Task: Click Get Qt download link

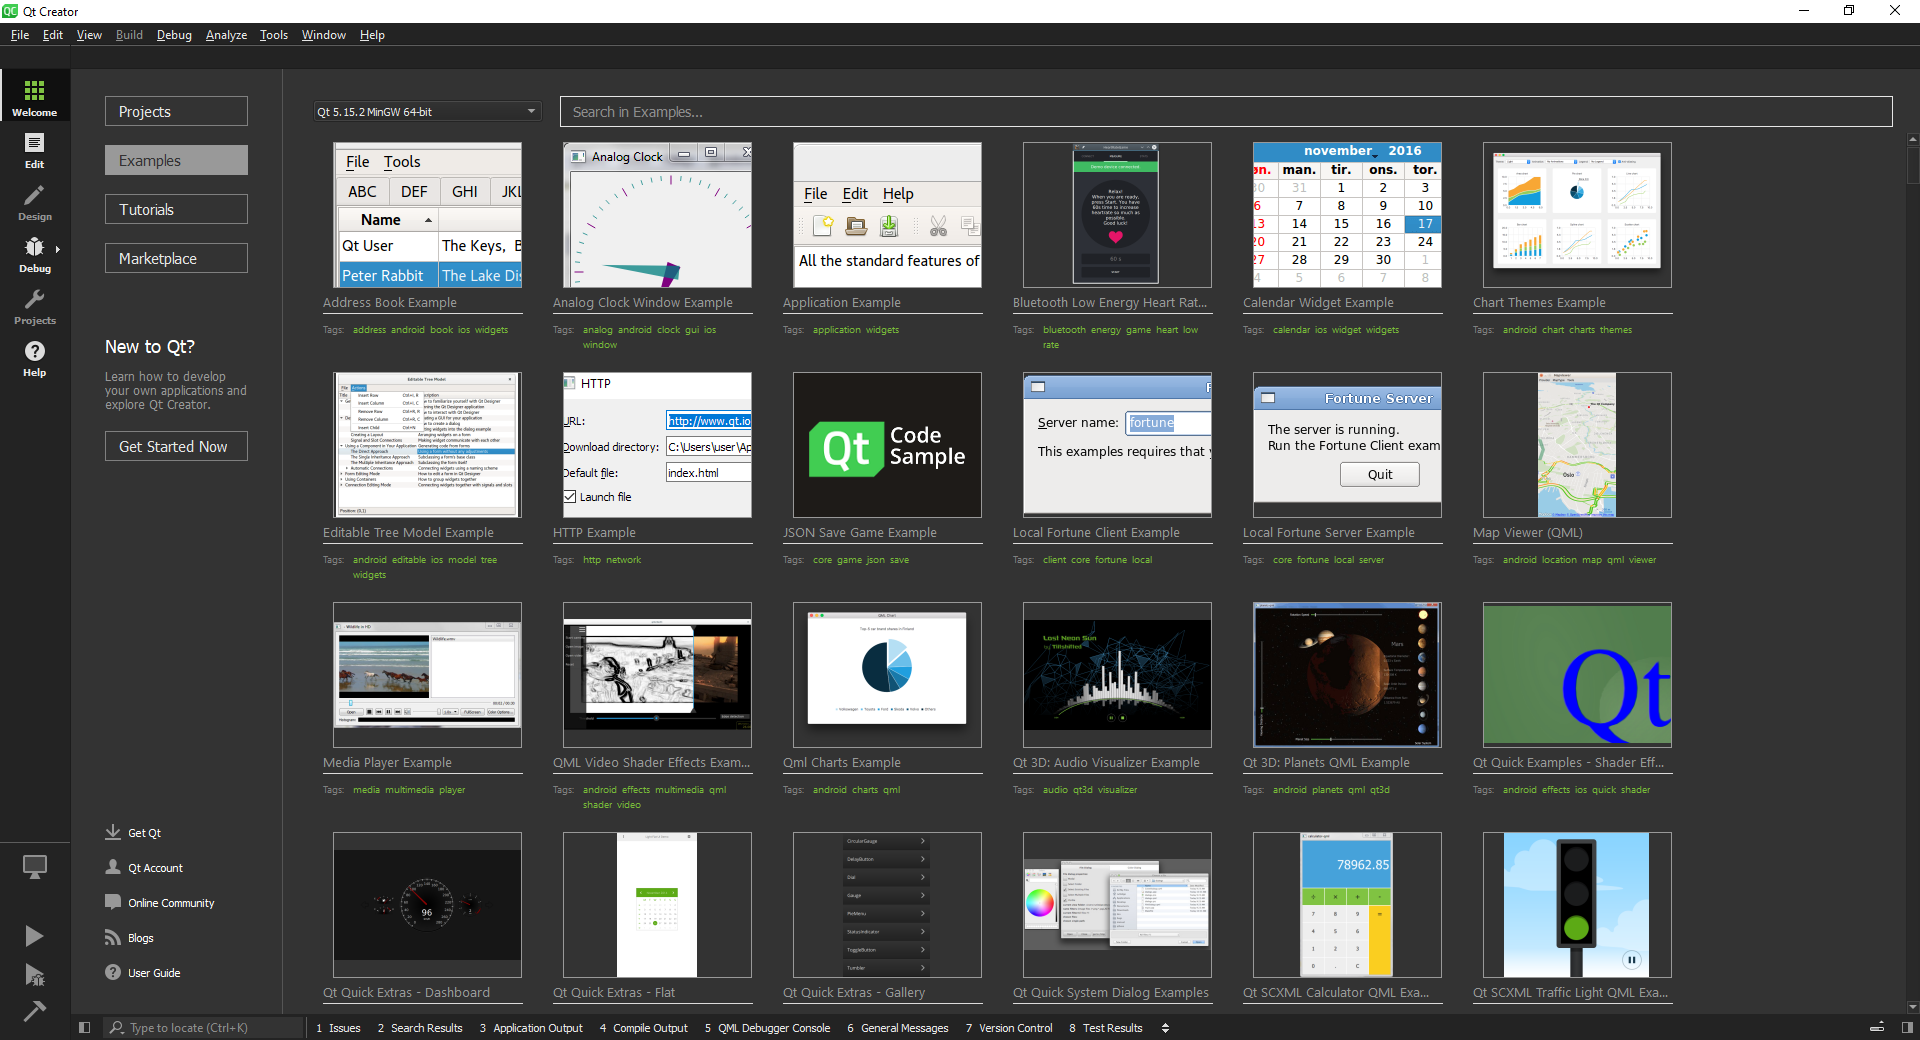Action: click(134, 832)
